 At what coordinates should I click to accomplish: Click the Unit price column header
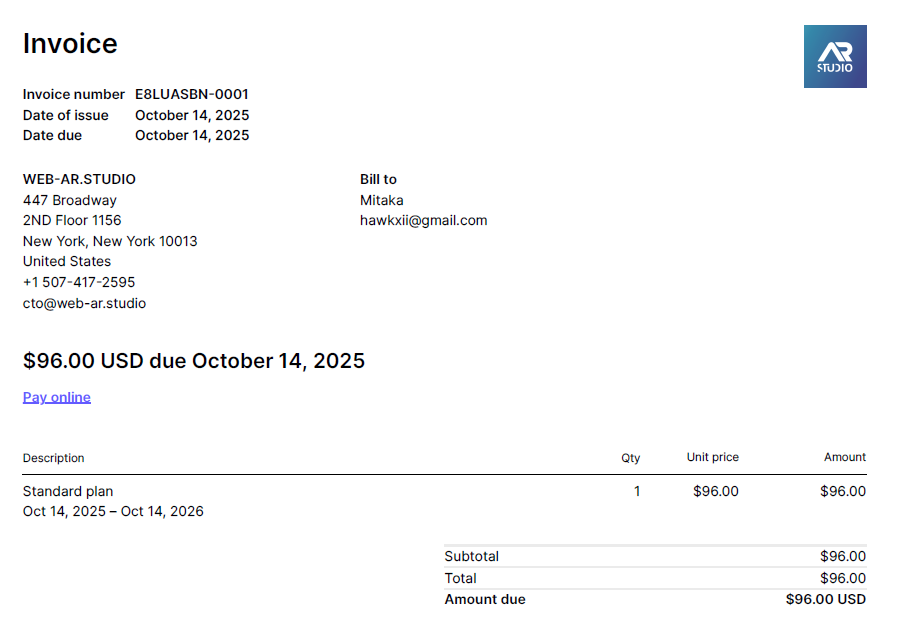click(x=712, y=457)
